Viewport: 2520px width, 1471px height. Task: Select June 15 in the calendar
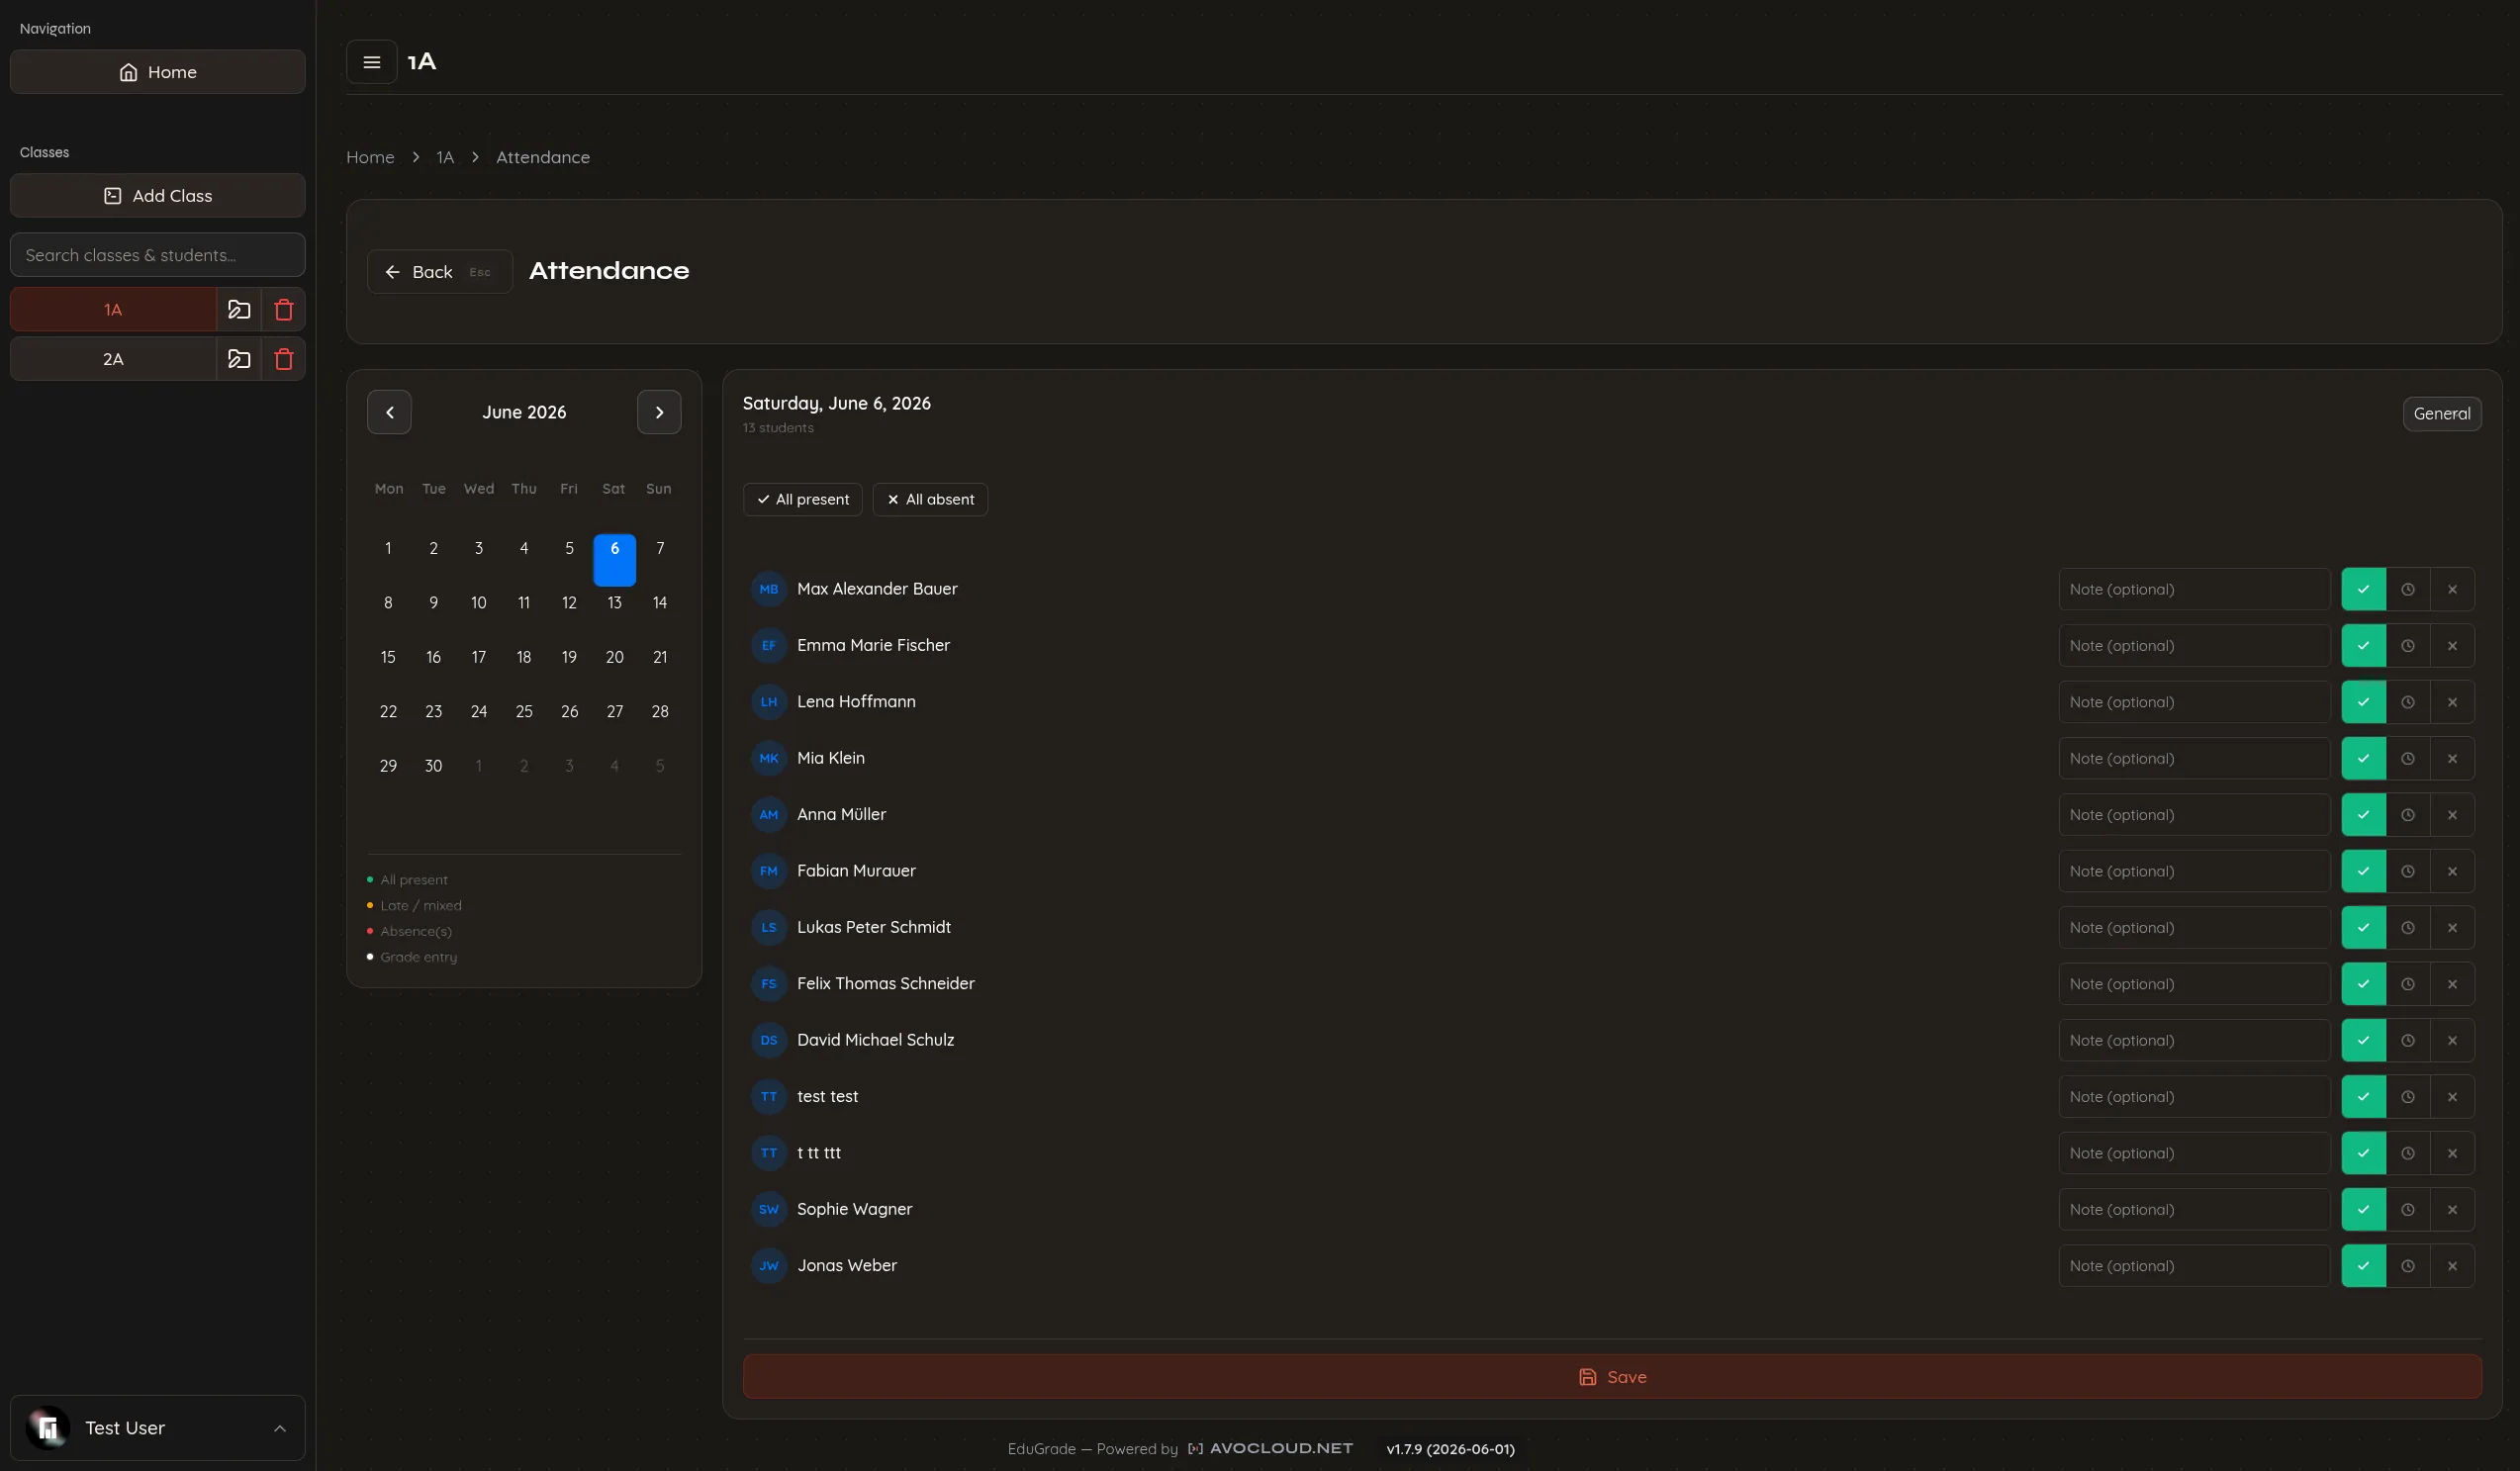click(388, 657)
